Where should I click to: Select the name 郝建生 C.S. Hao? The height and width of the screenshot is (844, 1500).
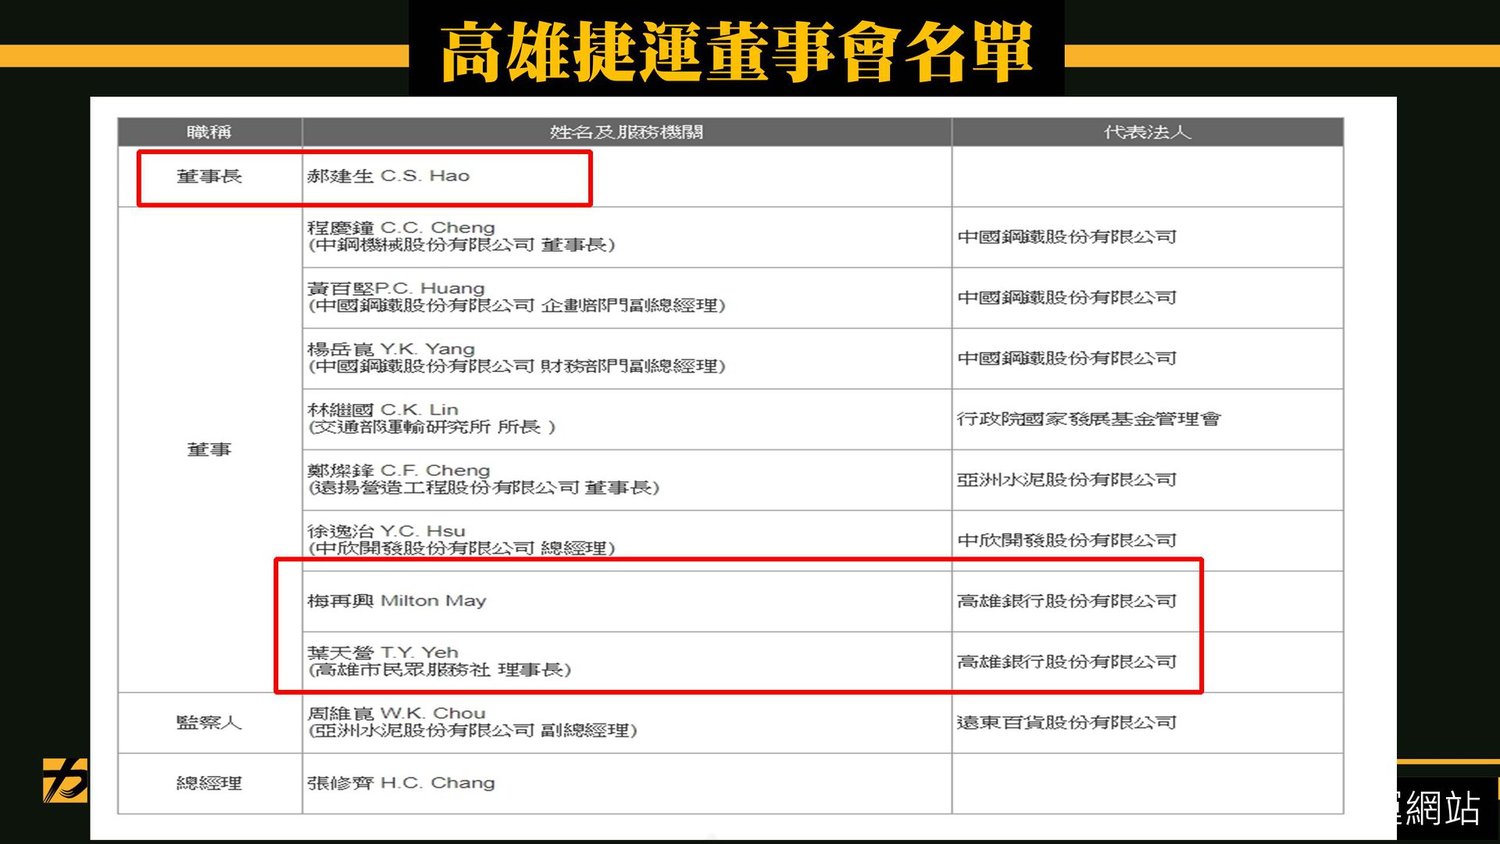(x=388, y=176)
